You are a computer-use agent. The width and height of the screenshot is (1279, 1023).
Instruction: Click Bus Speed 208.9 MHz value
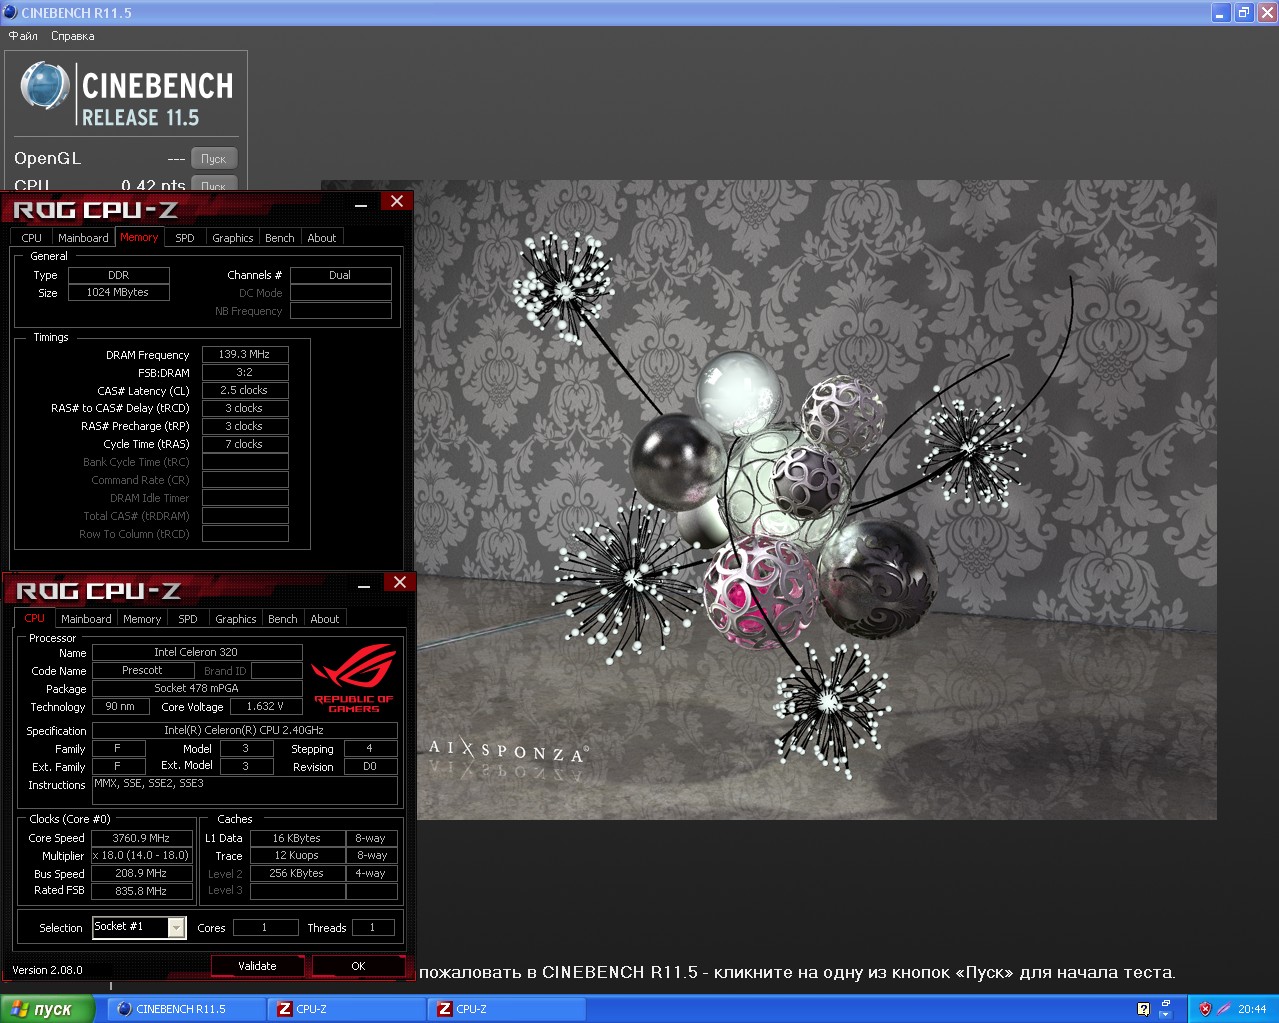(141, 873)
